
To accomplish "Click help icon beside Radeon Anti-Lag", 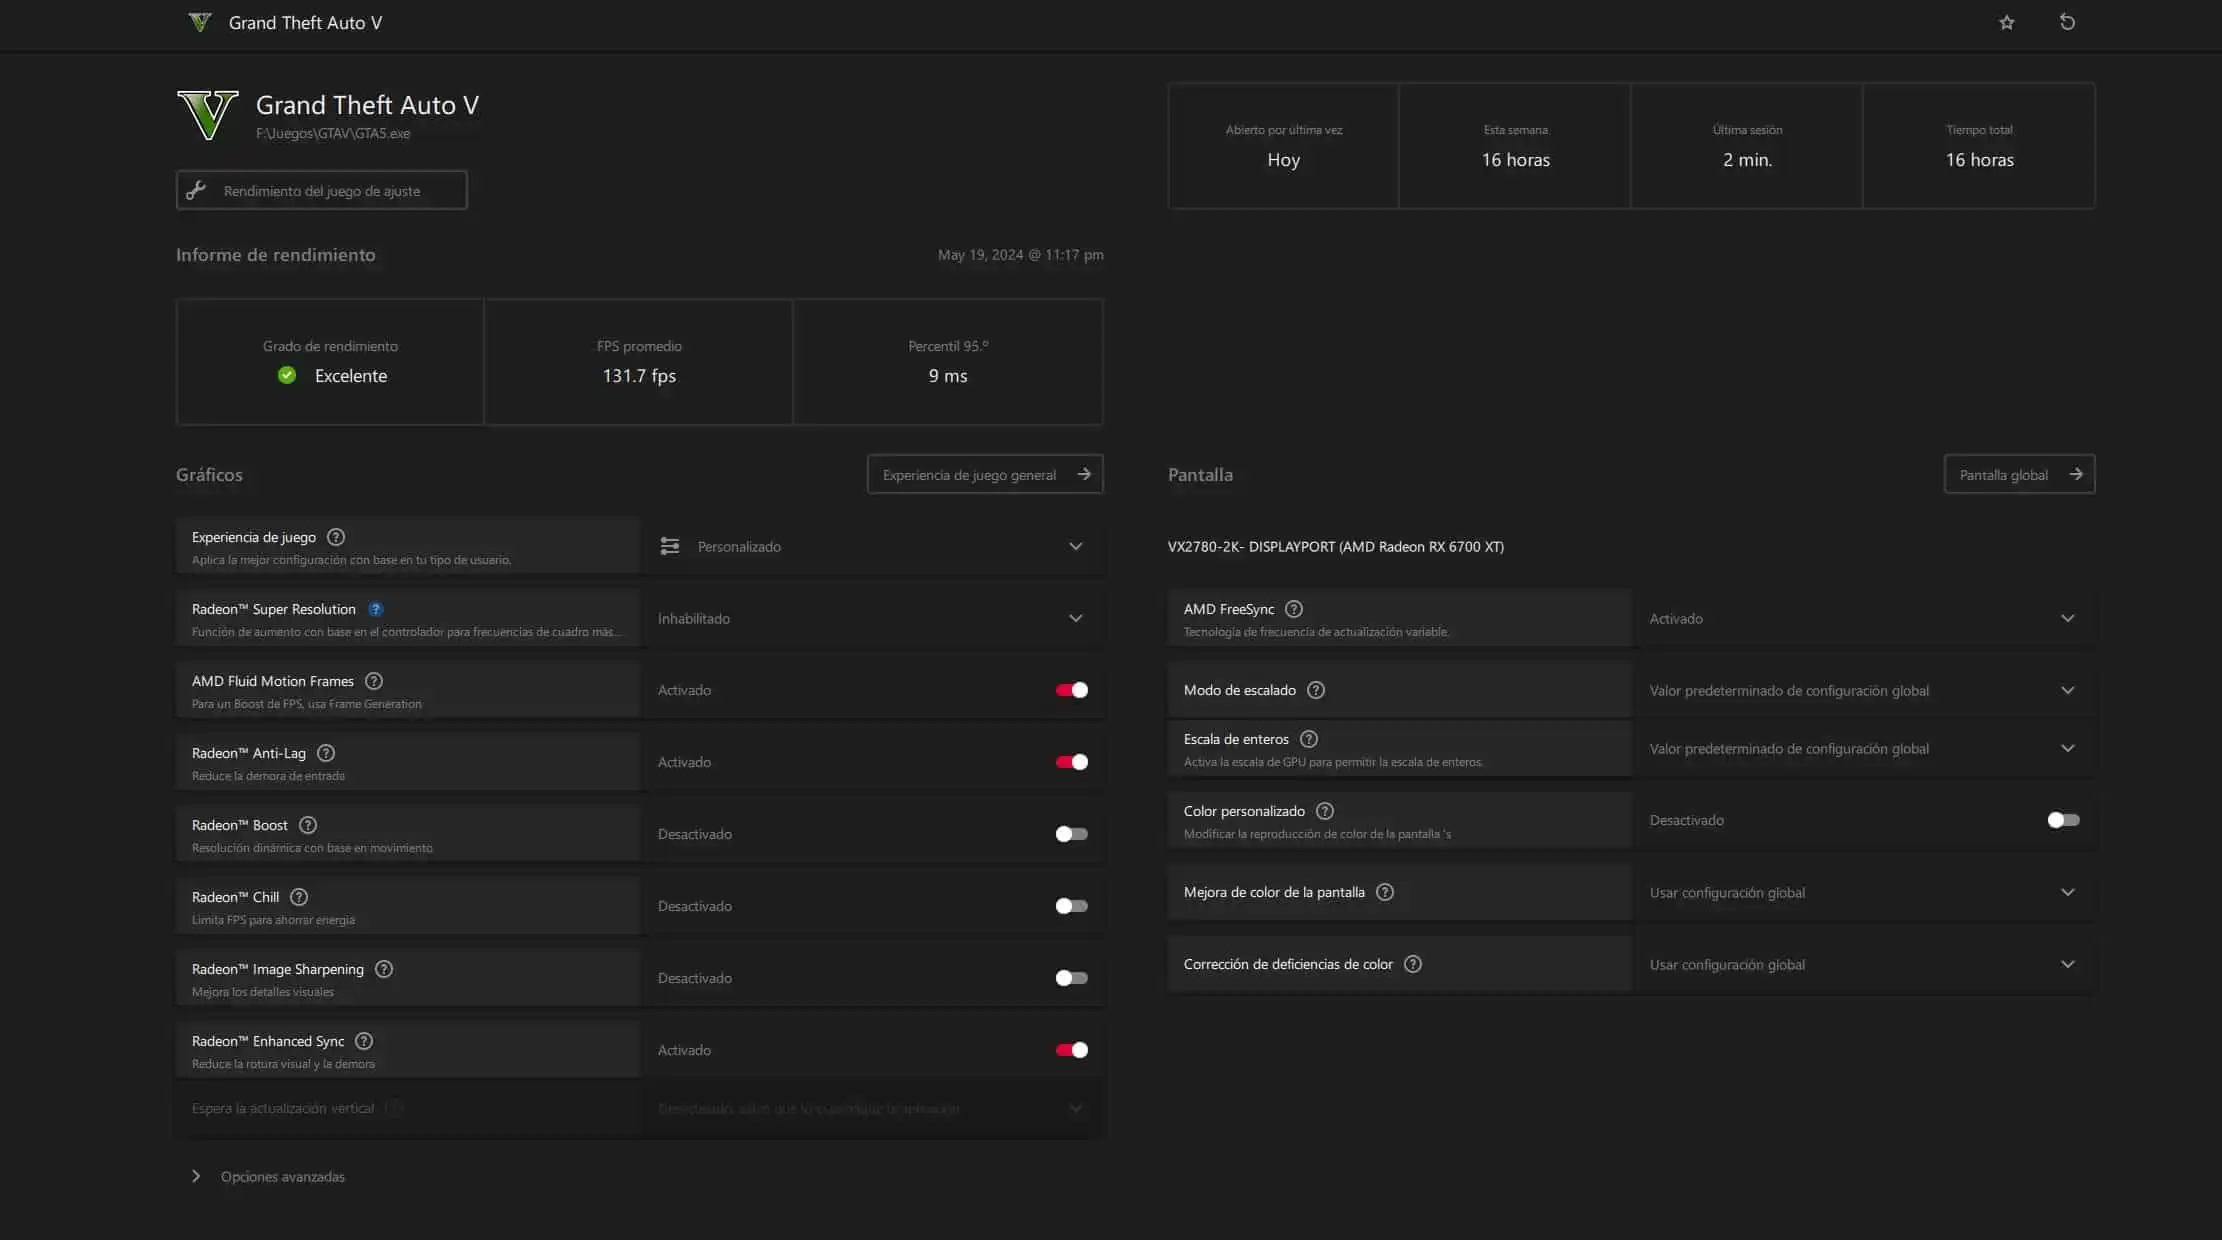I will click(x=326, y=753).
